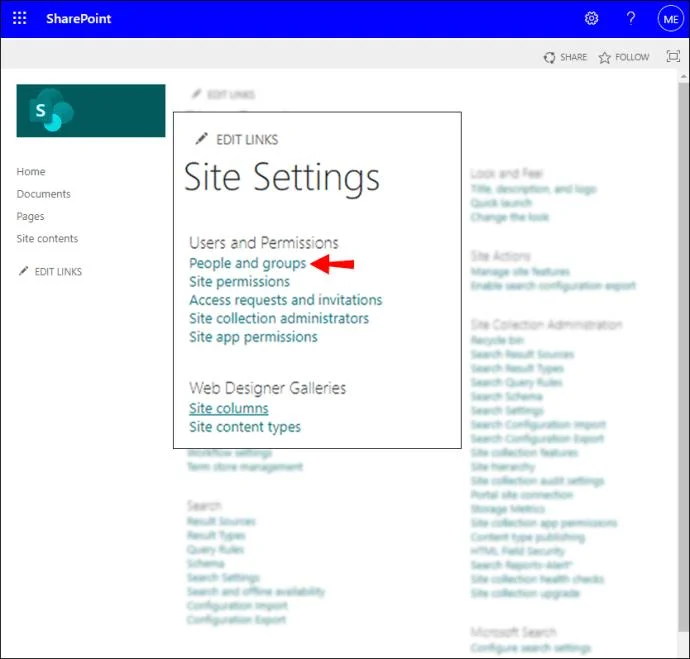
Task: Open Site contents in left navigation
Action: pyautogui.click(x=47, y=238)
